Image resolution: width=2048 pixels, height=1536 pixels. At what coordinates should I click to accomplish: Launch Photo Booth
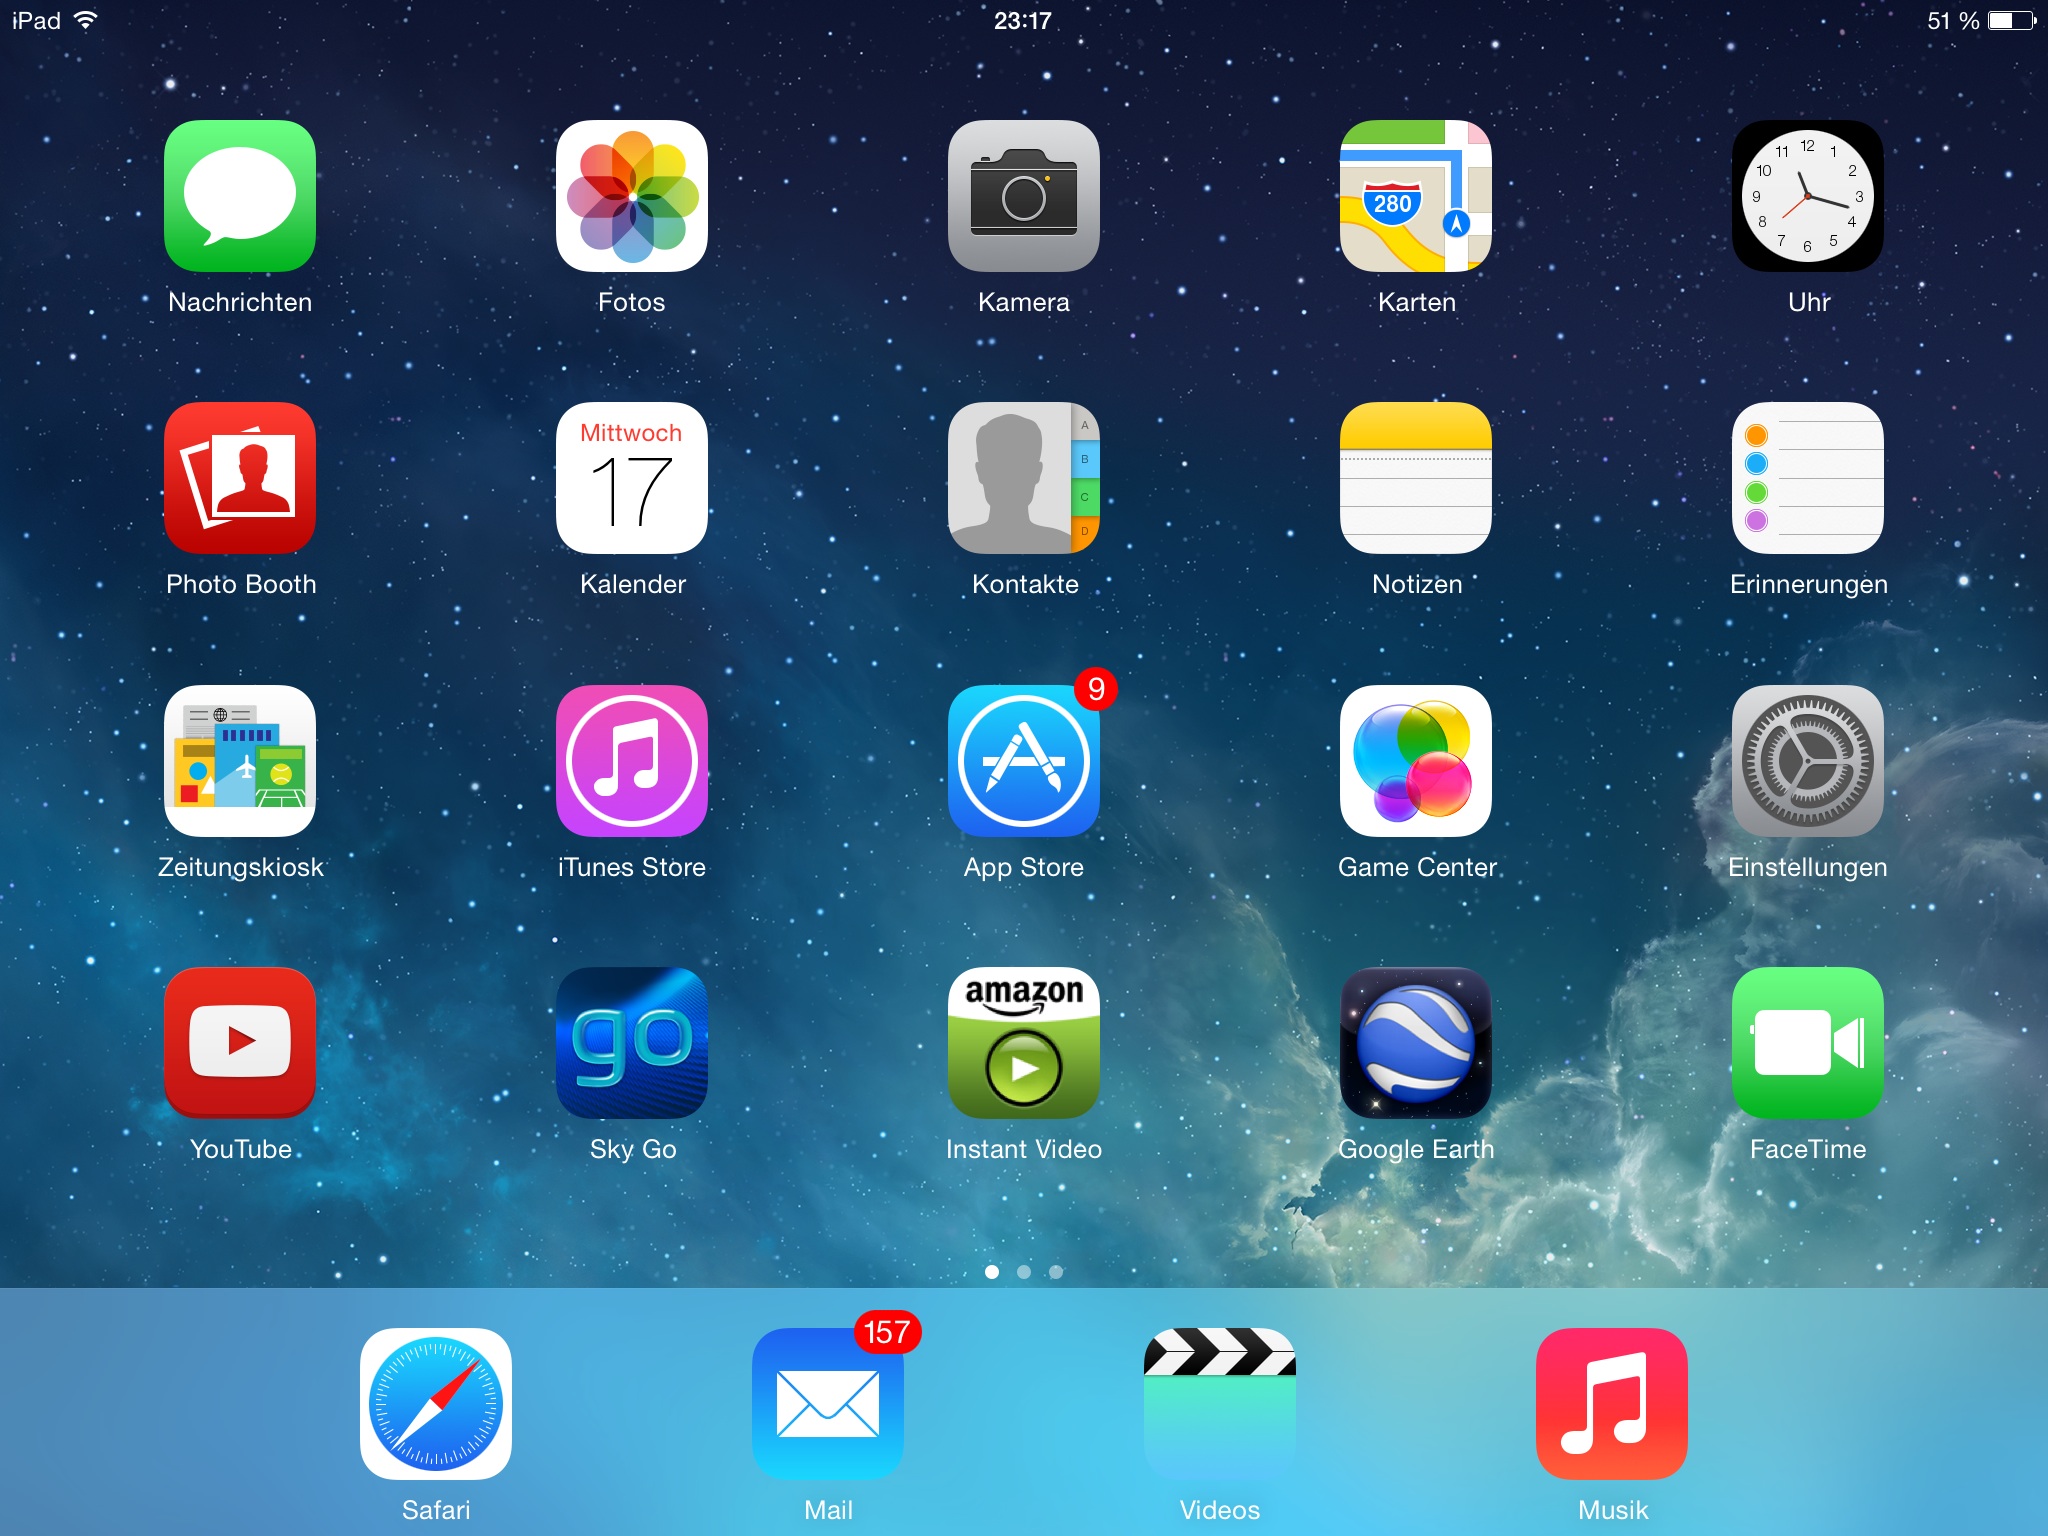pyautogui.click(x=240, y=478)
